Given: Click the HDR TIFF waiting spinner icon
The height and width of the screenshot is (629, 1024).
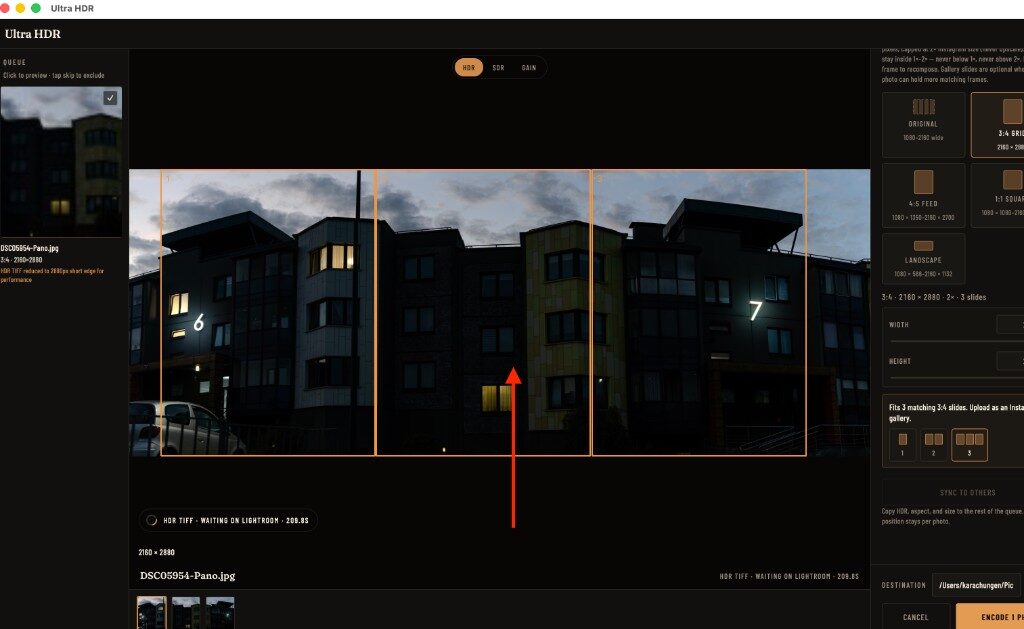Looking at the screenshot, I should 152,521.
